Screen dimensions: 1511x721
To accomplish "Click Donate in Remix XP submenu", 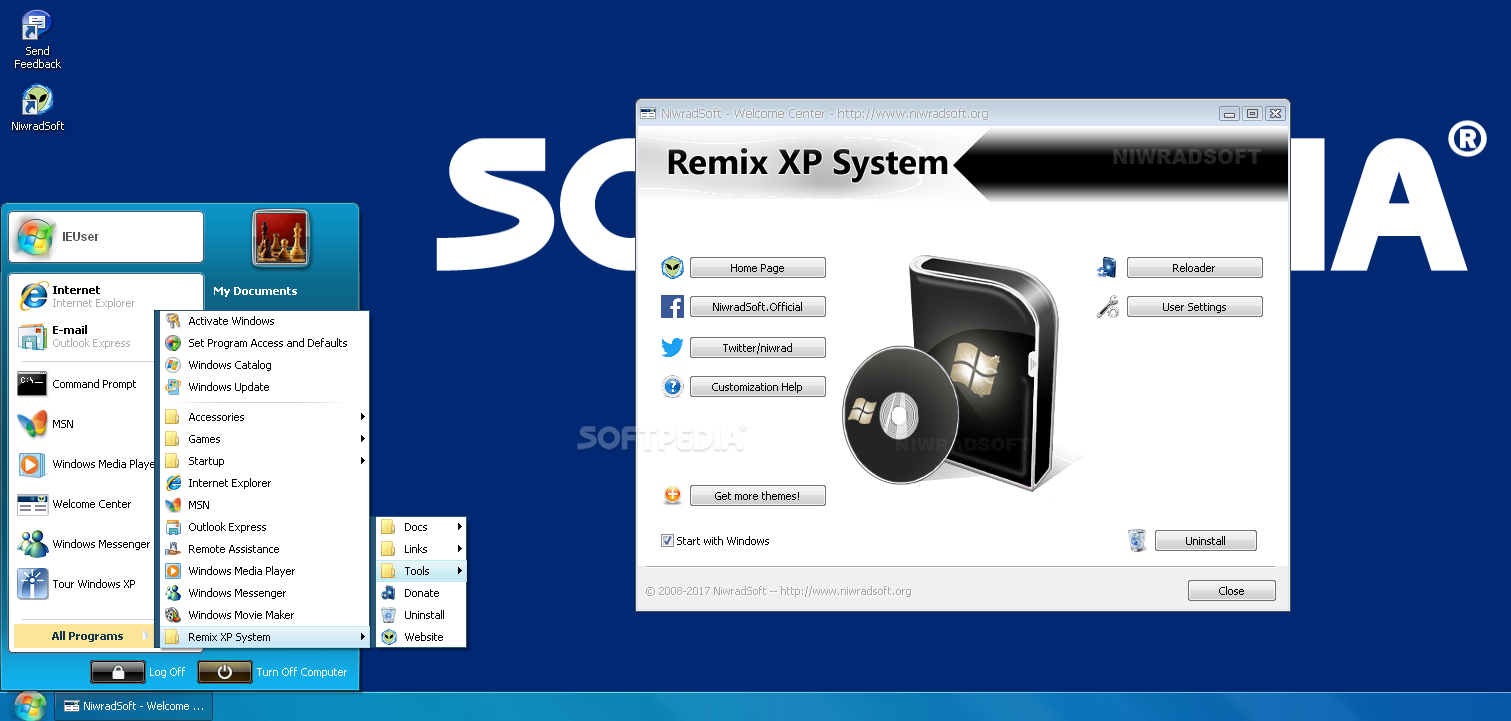I will (421, 593).
